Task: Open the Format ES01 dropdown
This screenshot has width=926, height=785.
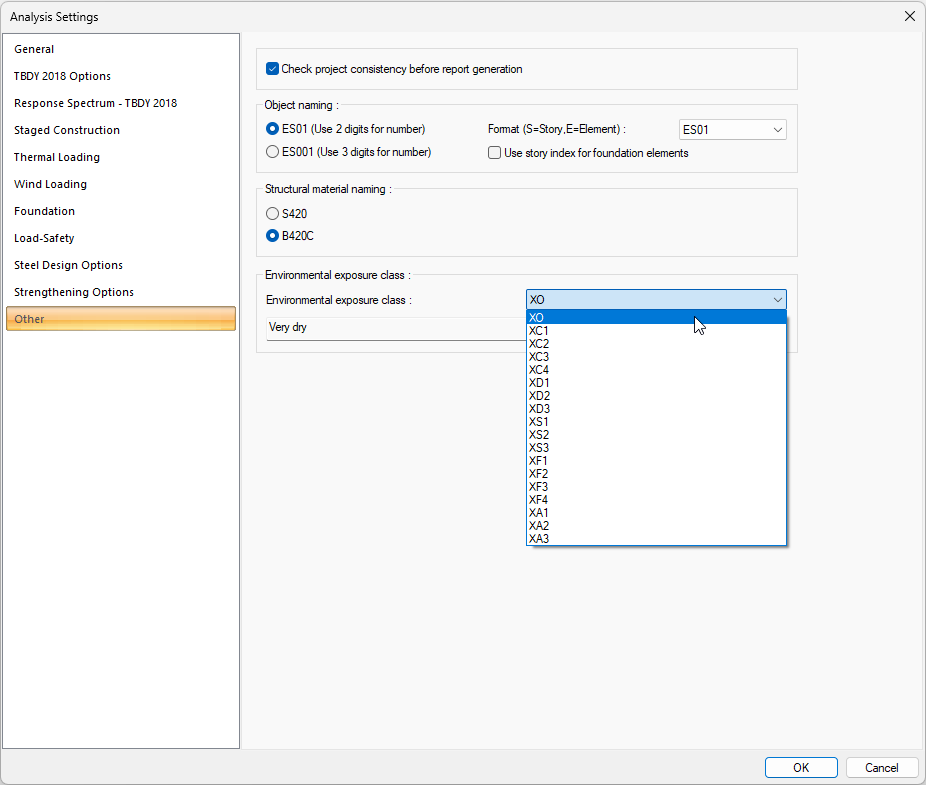Action: pyautogui.click(x=732, y=130)
